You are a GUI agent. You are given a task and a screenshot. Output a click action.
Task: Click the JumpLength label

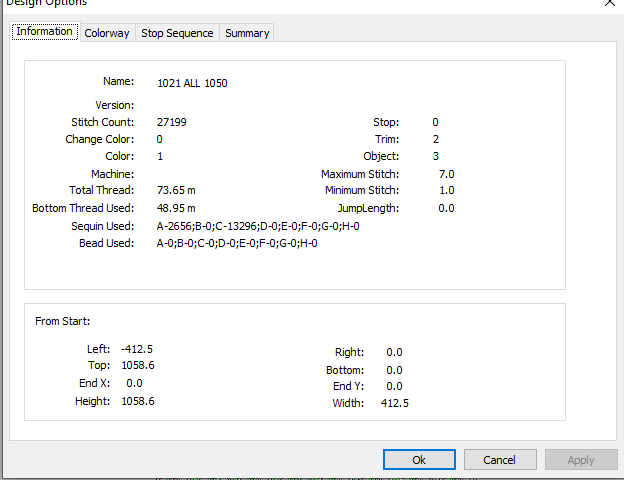[x=368, y=208]
